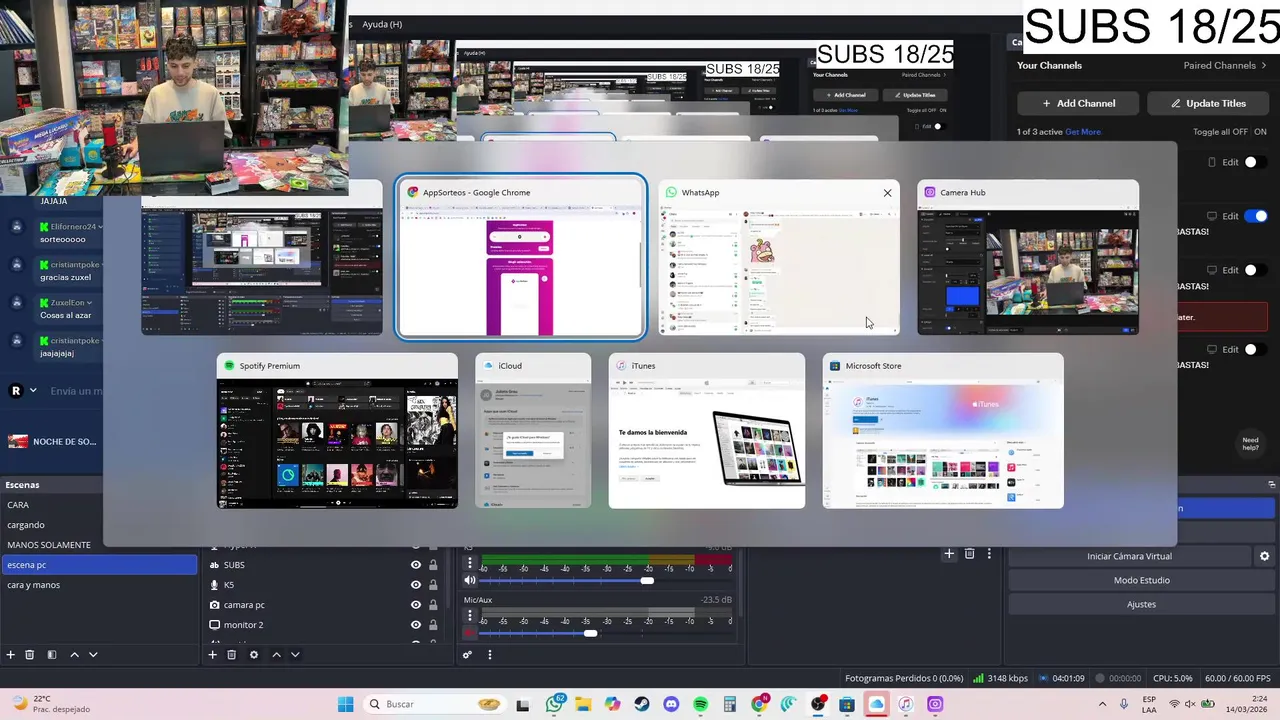The width and height of the screenshot is (1280, 720).
Task: Turn off the enabled blue channel toggle
Action: (1256, 216)
